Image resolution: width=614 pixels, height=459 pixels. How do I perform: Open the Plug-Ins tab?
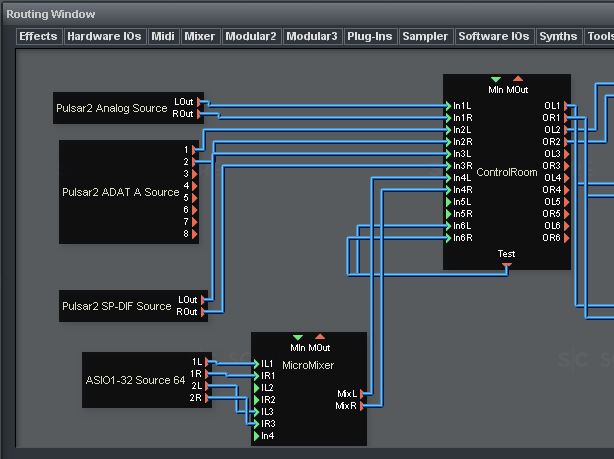click(x=369, y=36)
